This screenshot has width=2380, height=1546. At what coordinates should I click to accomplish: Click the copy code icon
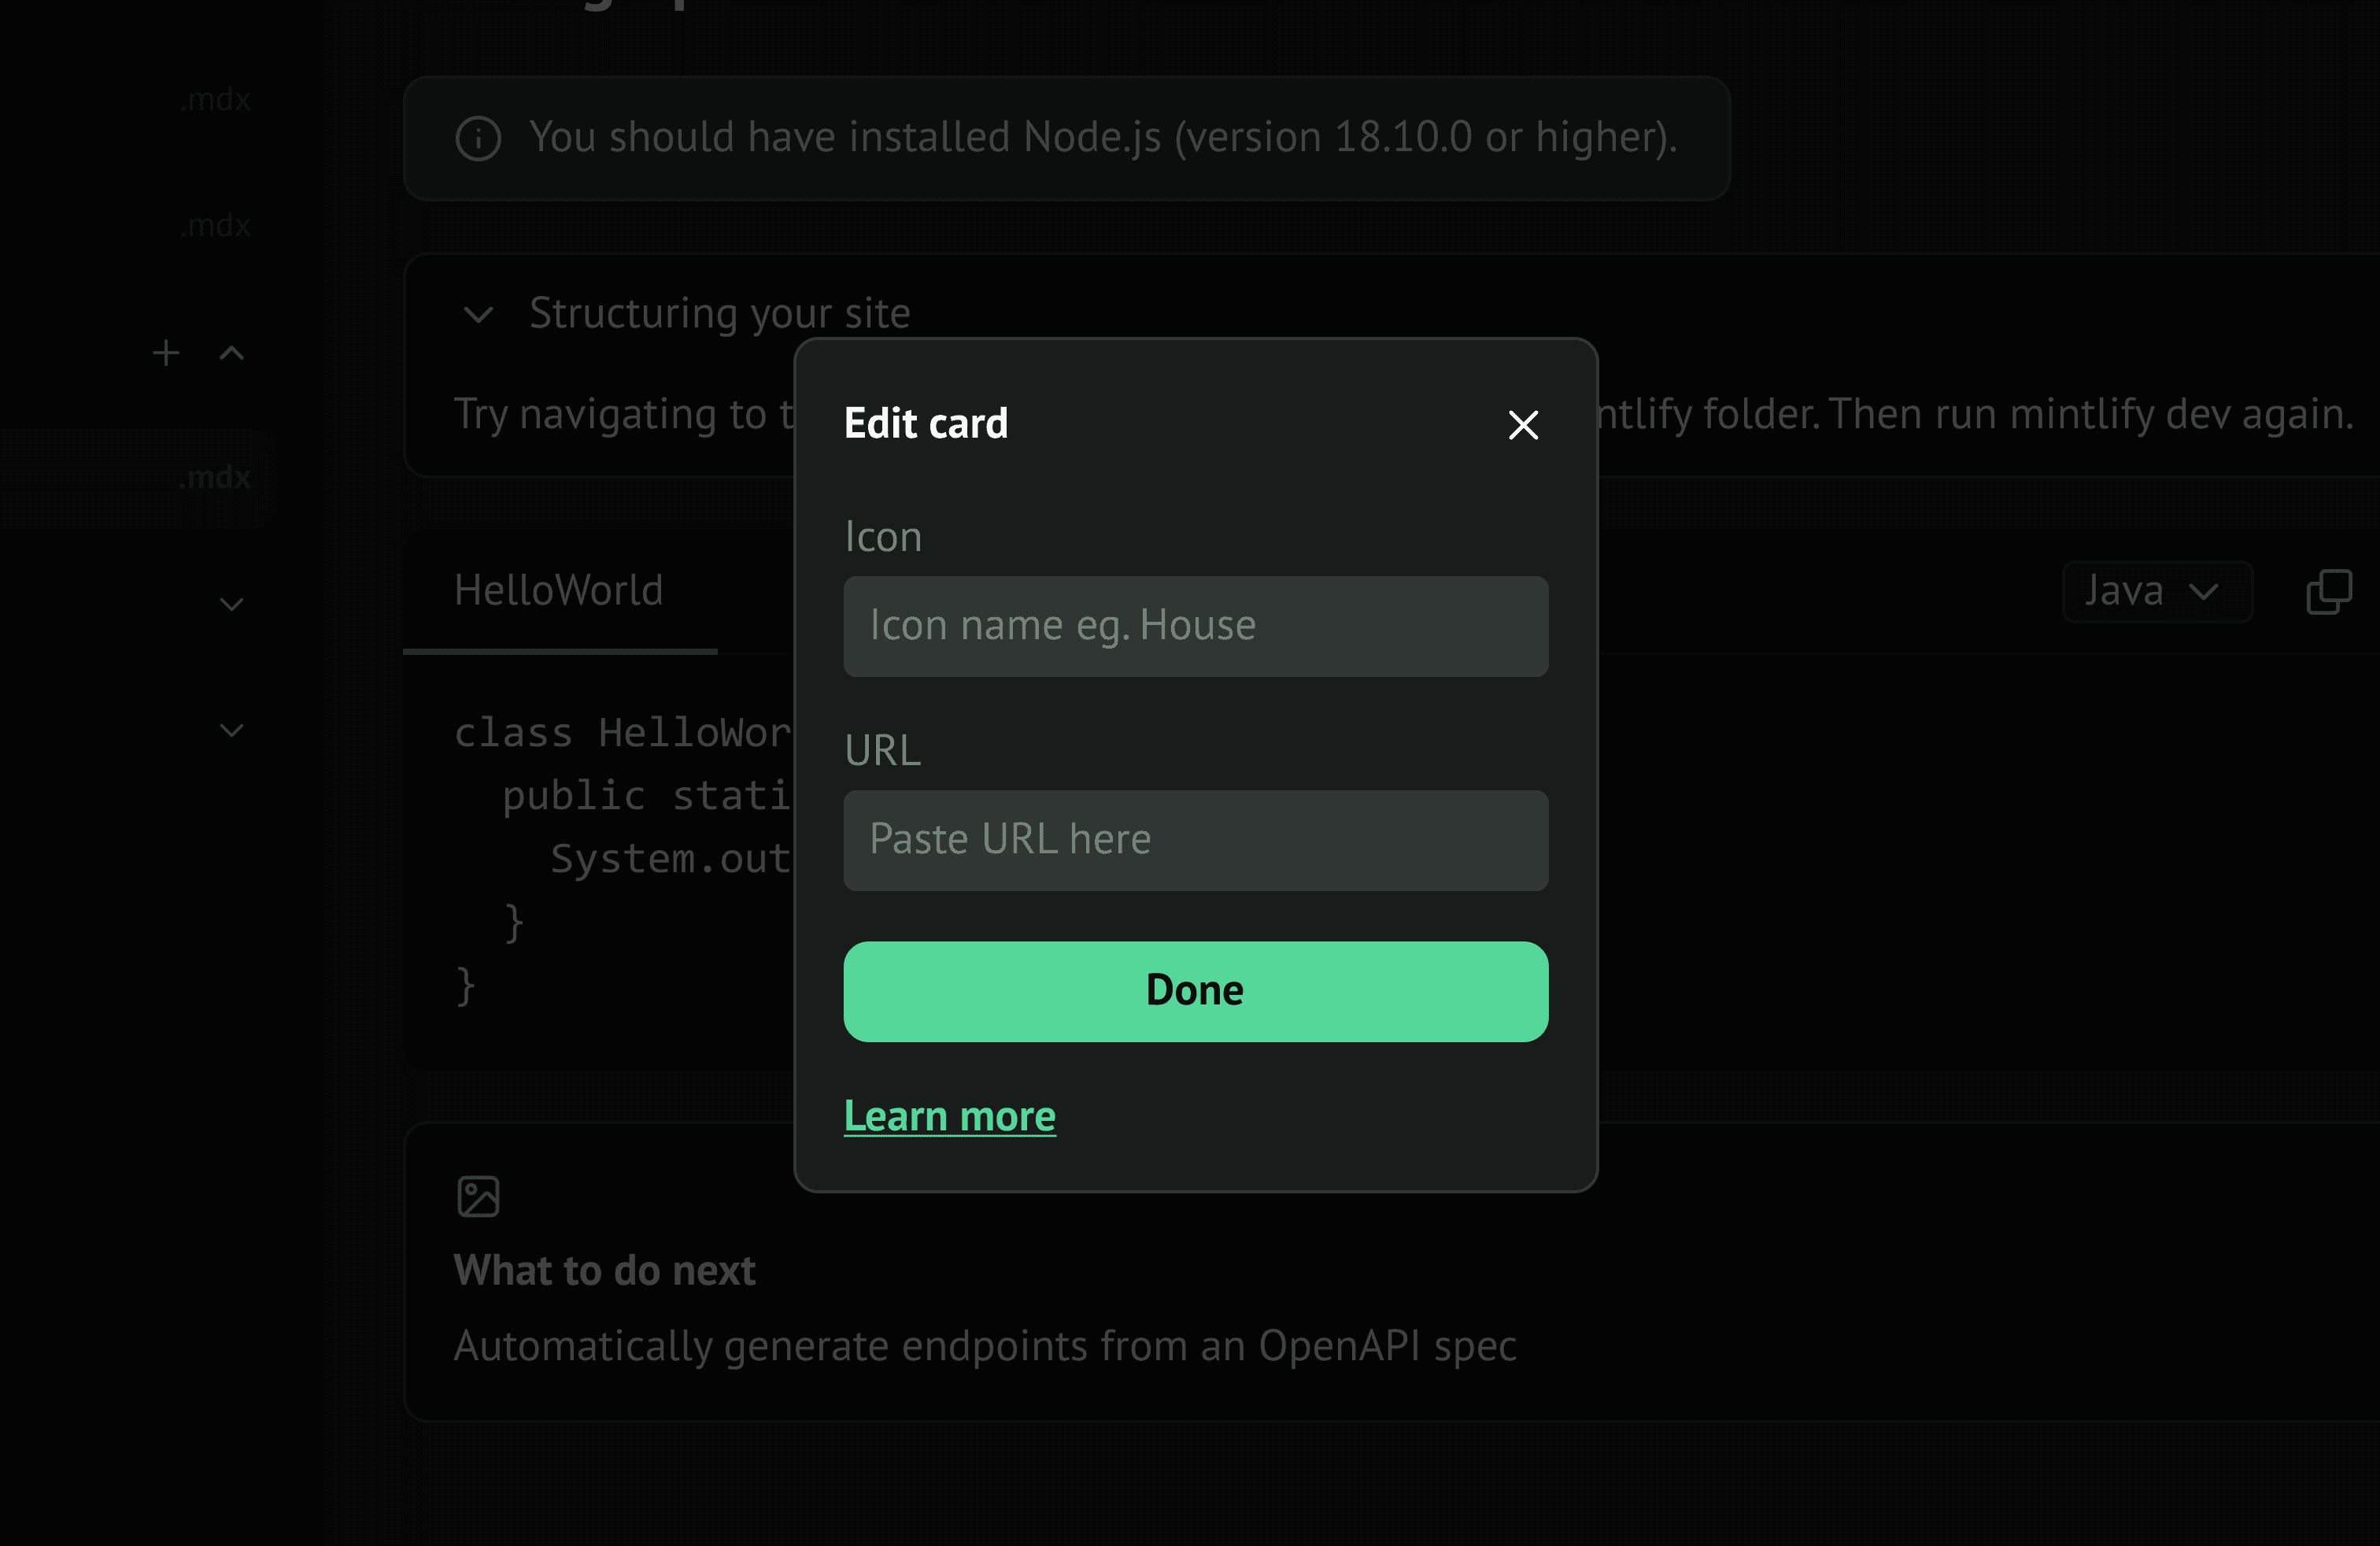point(2328,592)
